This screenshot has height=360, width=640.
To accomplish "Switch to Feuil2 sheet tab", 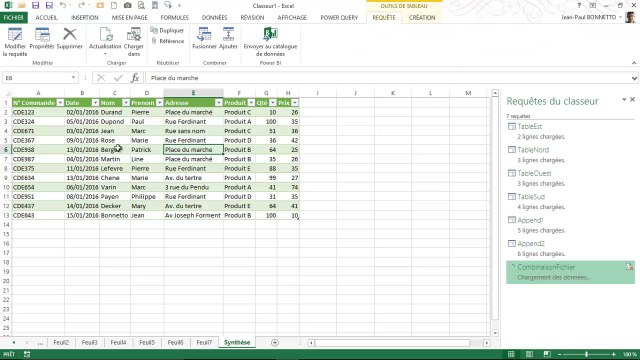I will [x=61, y=342].
